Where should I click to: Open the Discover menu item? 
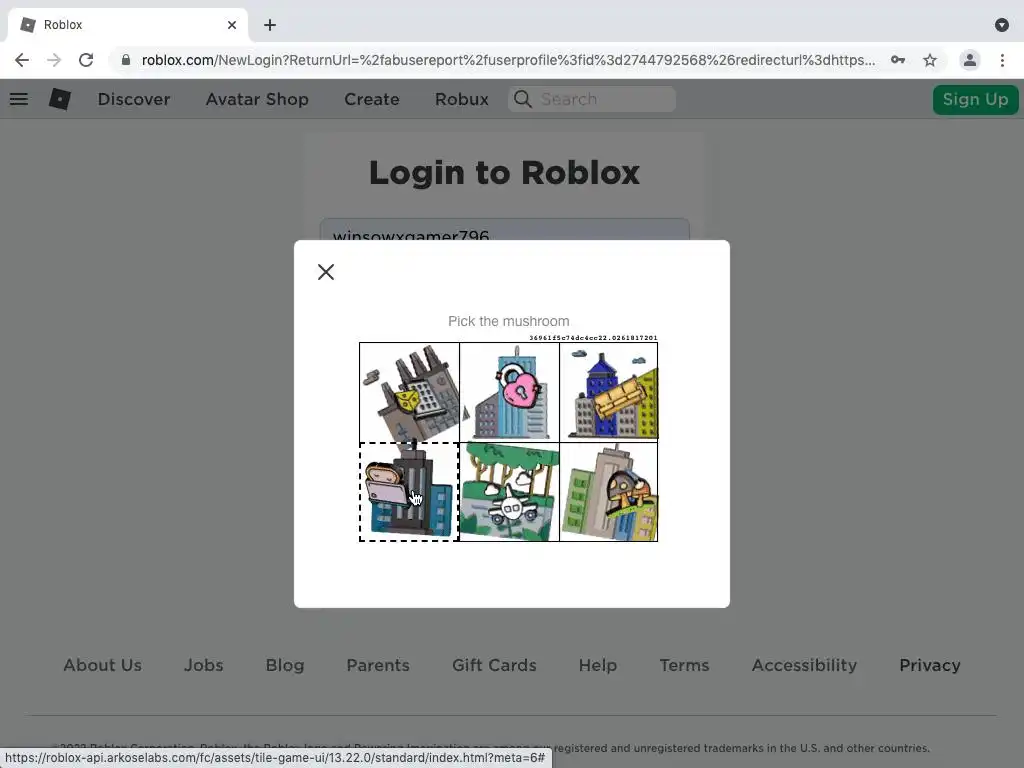coord(134,99)
